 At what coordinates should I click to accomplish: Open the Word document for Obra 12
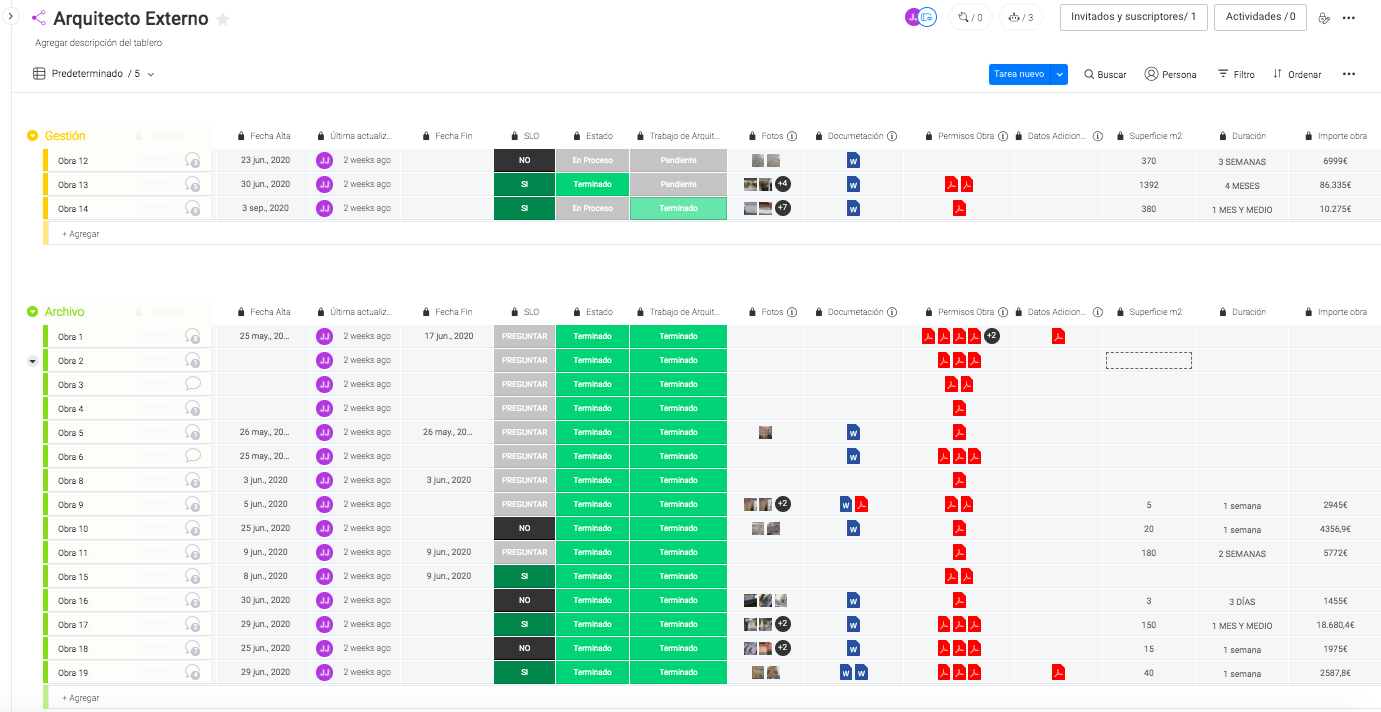(x=853, y=160)
